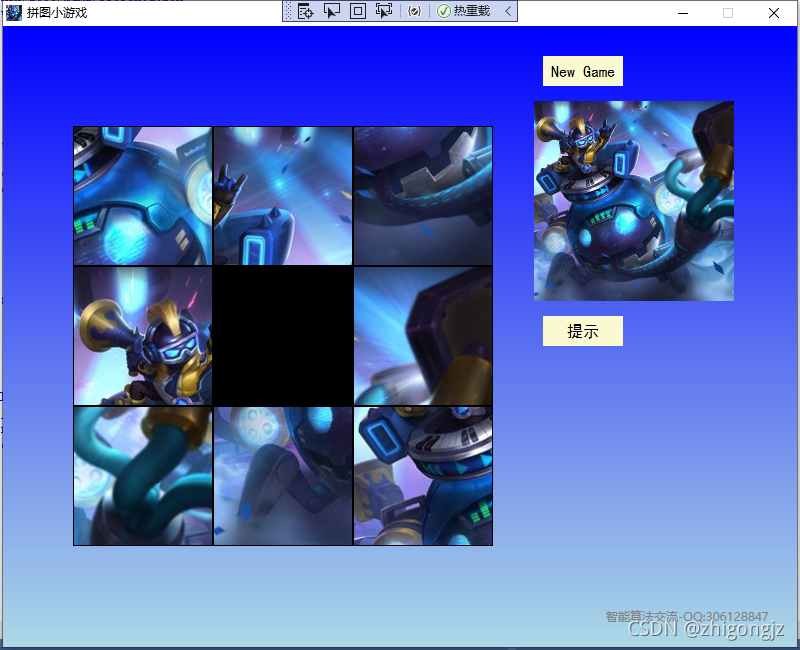Click the reference preview picture
800x650 pixels.
(634, 201)
